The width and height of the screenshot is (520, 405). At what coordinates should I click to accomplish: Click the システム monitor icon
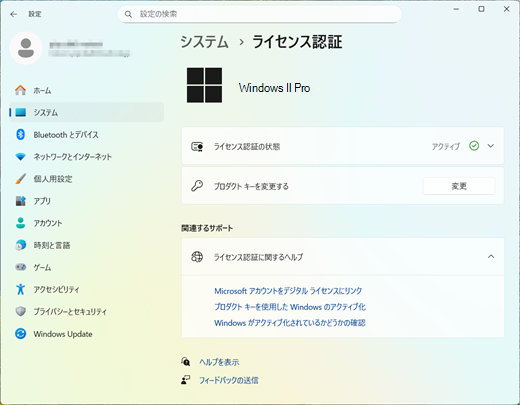pos(21,112)
